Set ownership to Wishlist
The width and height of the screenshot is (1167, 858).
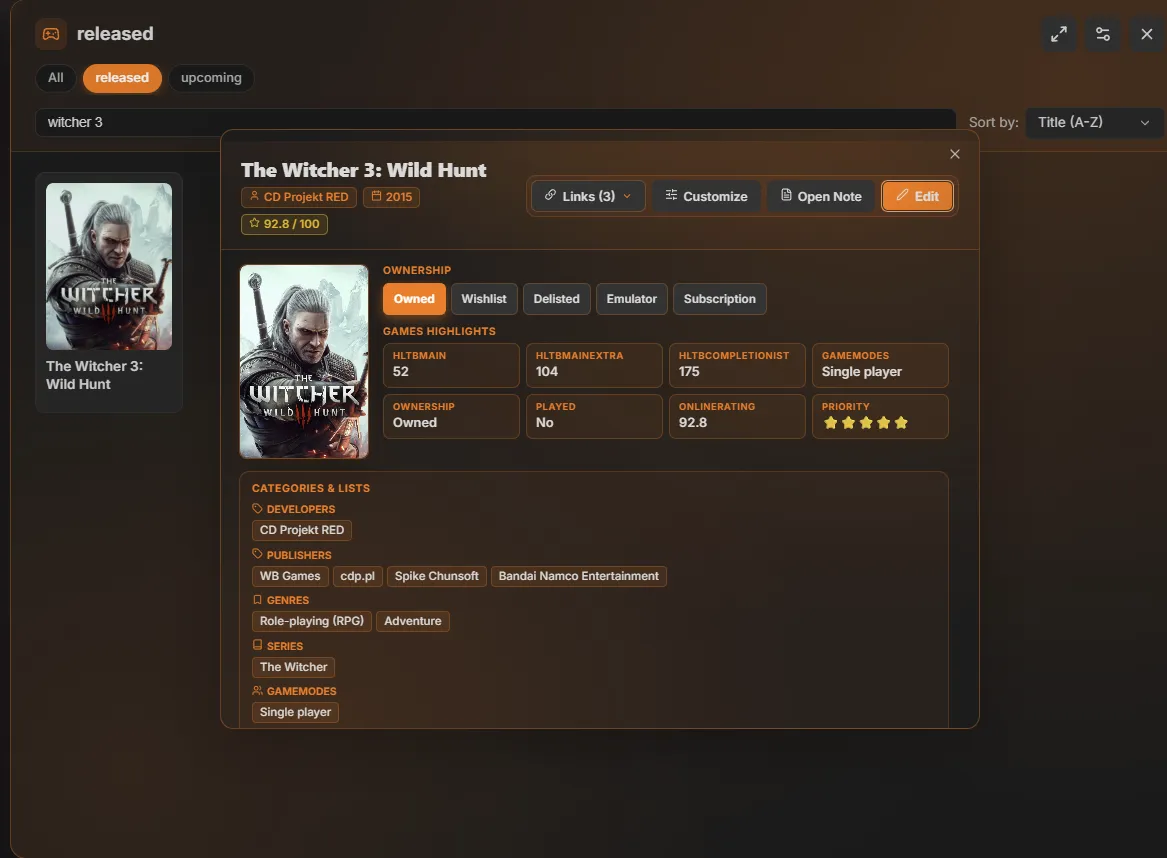484,299
